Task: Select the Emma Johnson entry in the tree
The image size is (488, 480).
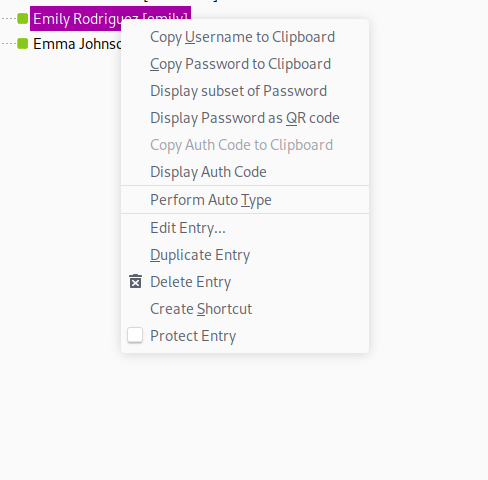Action: (x=77, y=44)
